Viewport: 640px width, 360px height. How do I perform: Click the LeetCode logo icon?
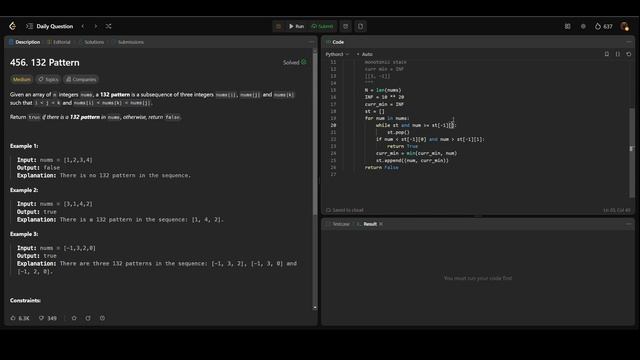point(12,26)
